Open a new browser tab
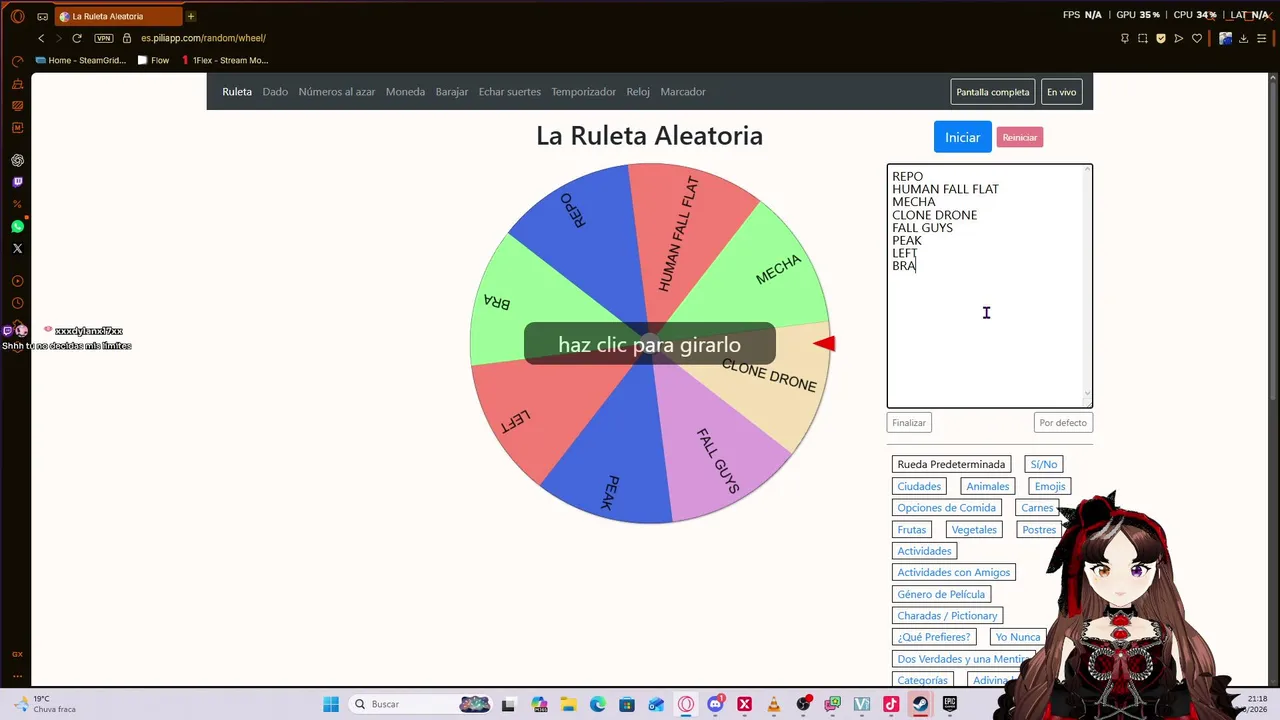1280x720 pixels. [190, 16]
